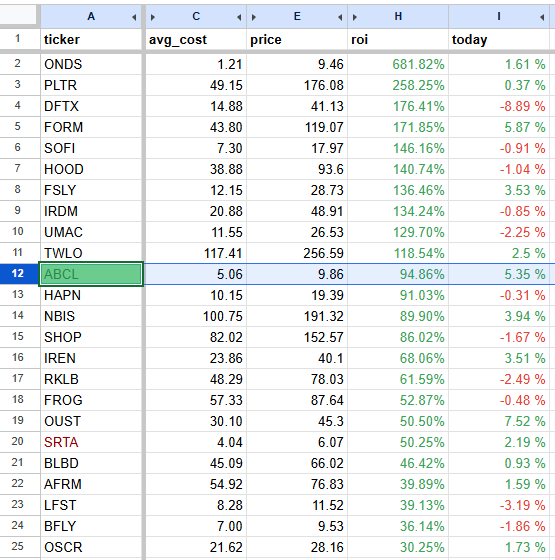This screenshot has height=560, width=555.
Task: Select the PLTR ticker cell
Action: click(91, 85)
